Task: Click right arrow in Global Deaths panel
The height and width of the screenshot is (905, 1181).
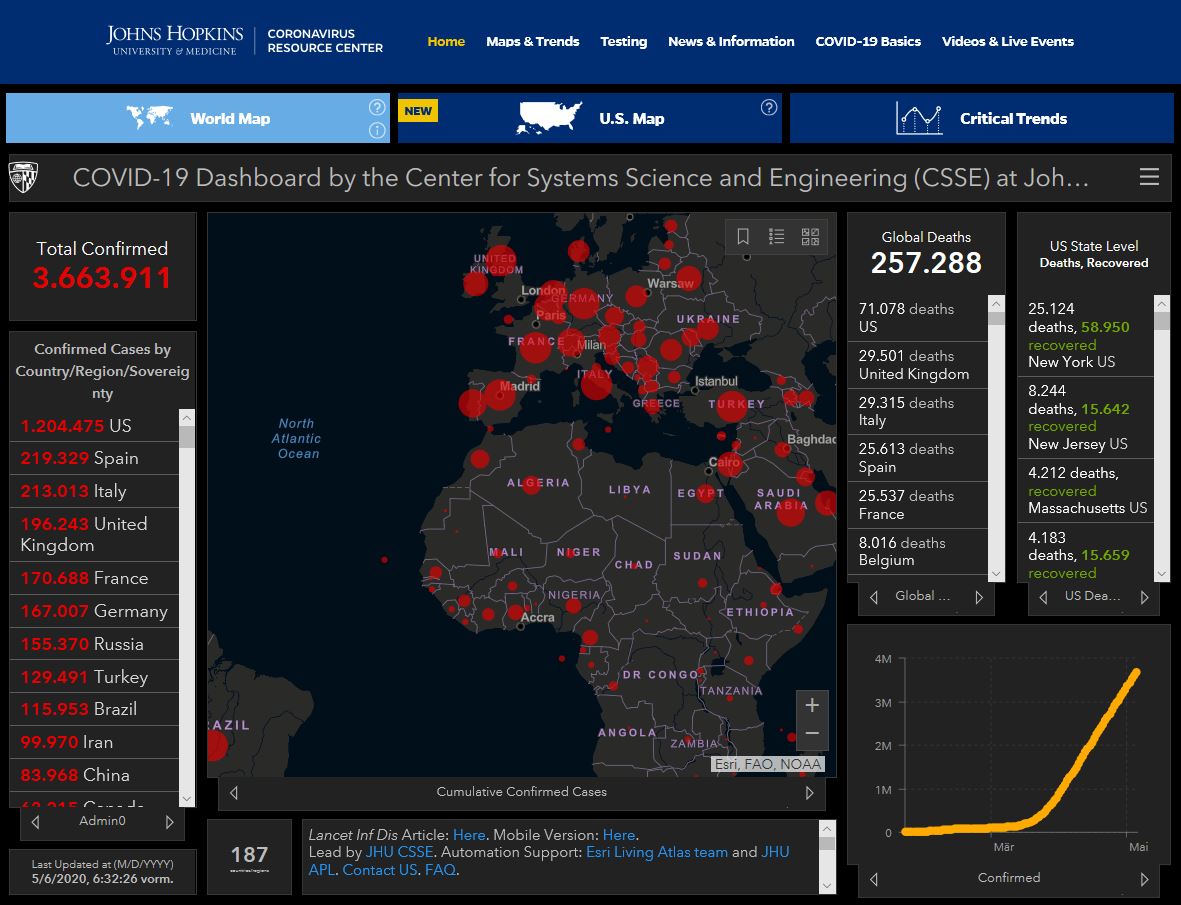Action: click(x=979, y=597)
